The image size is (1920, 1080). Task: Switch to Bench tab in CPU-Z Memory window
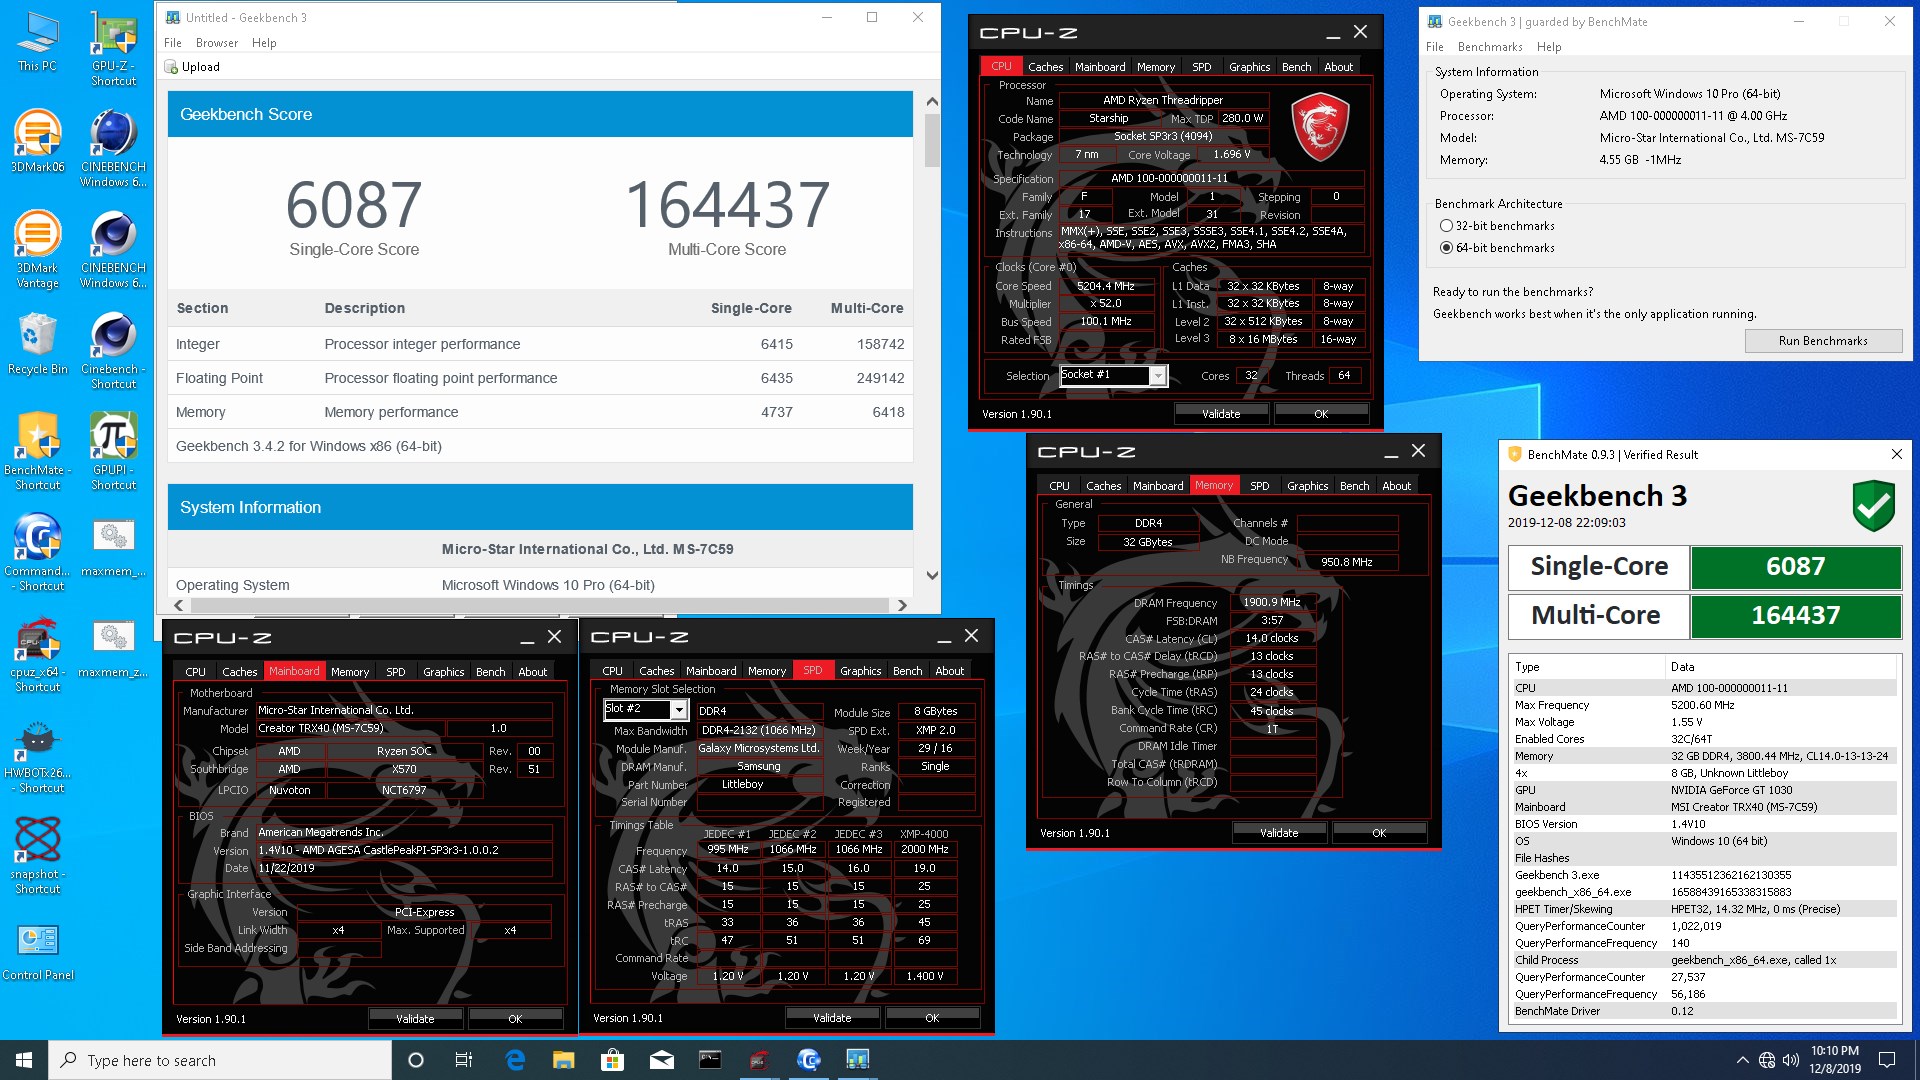(x=1354, y=486)
